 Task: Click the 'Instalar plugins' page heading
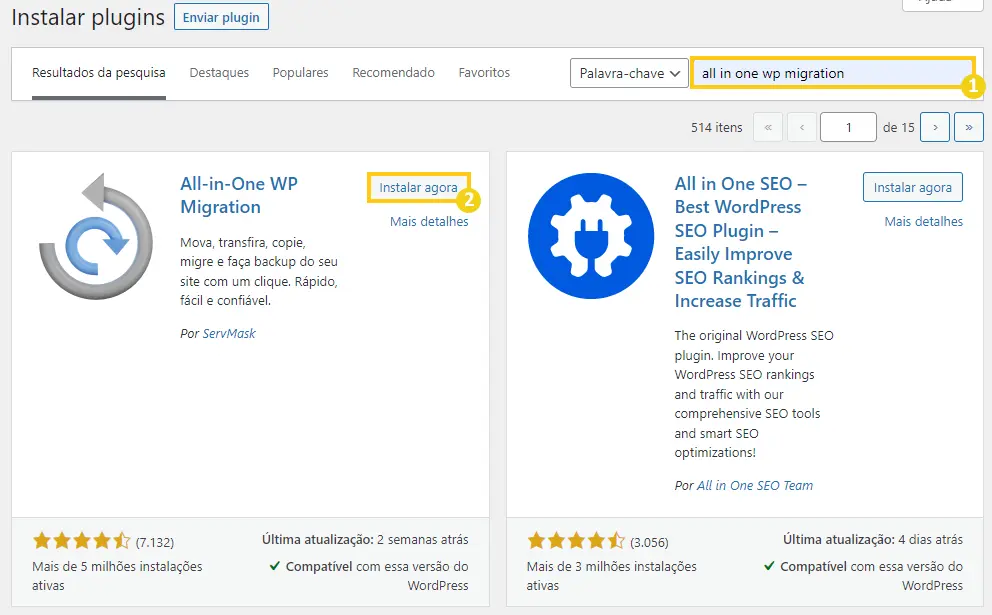point(88,17)
